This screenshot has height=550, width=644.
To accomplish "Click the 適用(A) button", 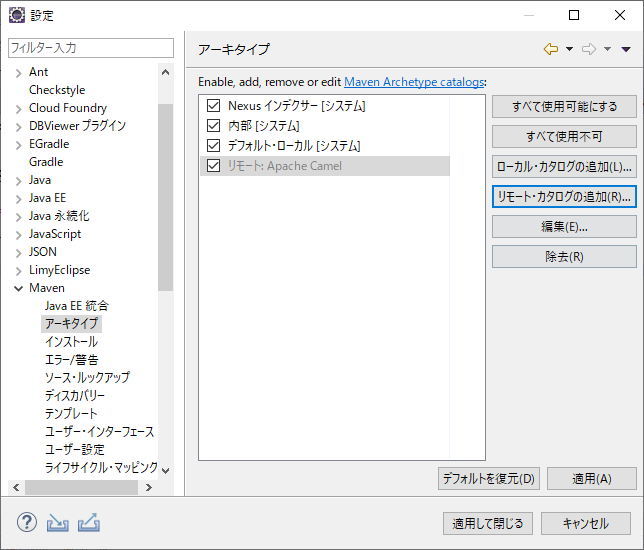I will tap(592, 479).
